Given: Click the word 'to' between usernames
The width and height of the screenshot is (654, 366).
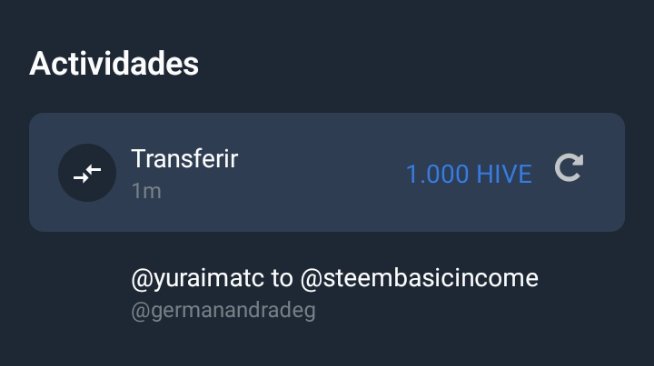Looking at the screenshot, I should tap(282, 278).
